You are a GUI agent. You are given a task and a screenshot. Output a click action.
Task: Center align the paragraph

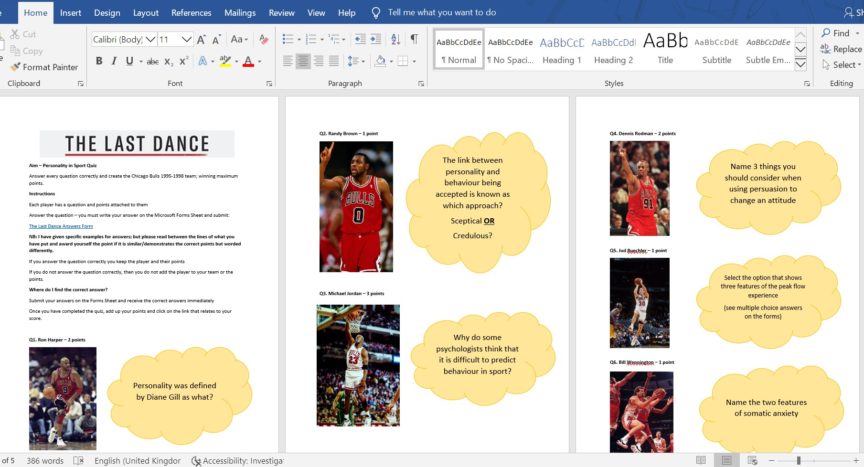[x=303, y=61]
